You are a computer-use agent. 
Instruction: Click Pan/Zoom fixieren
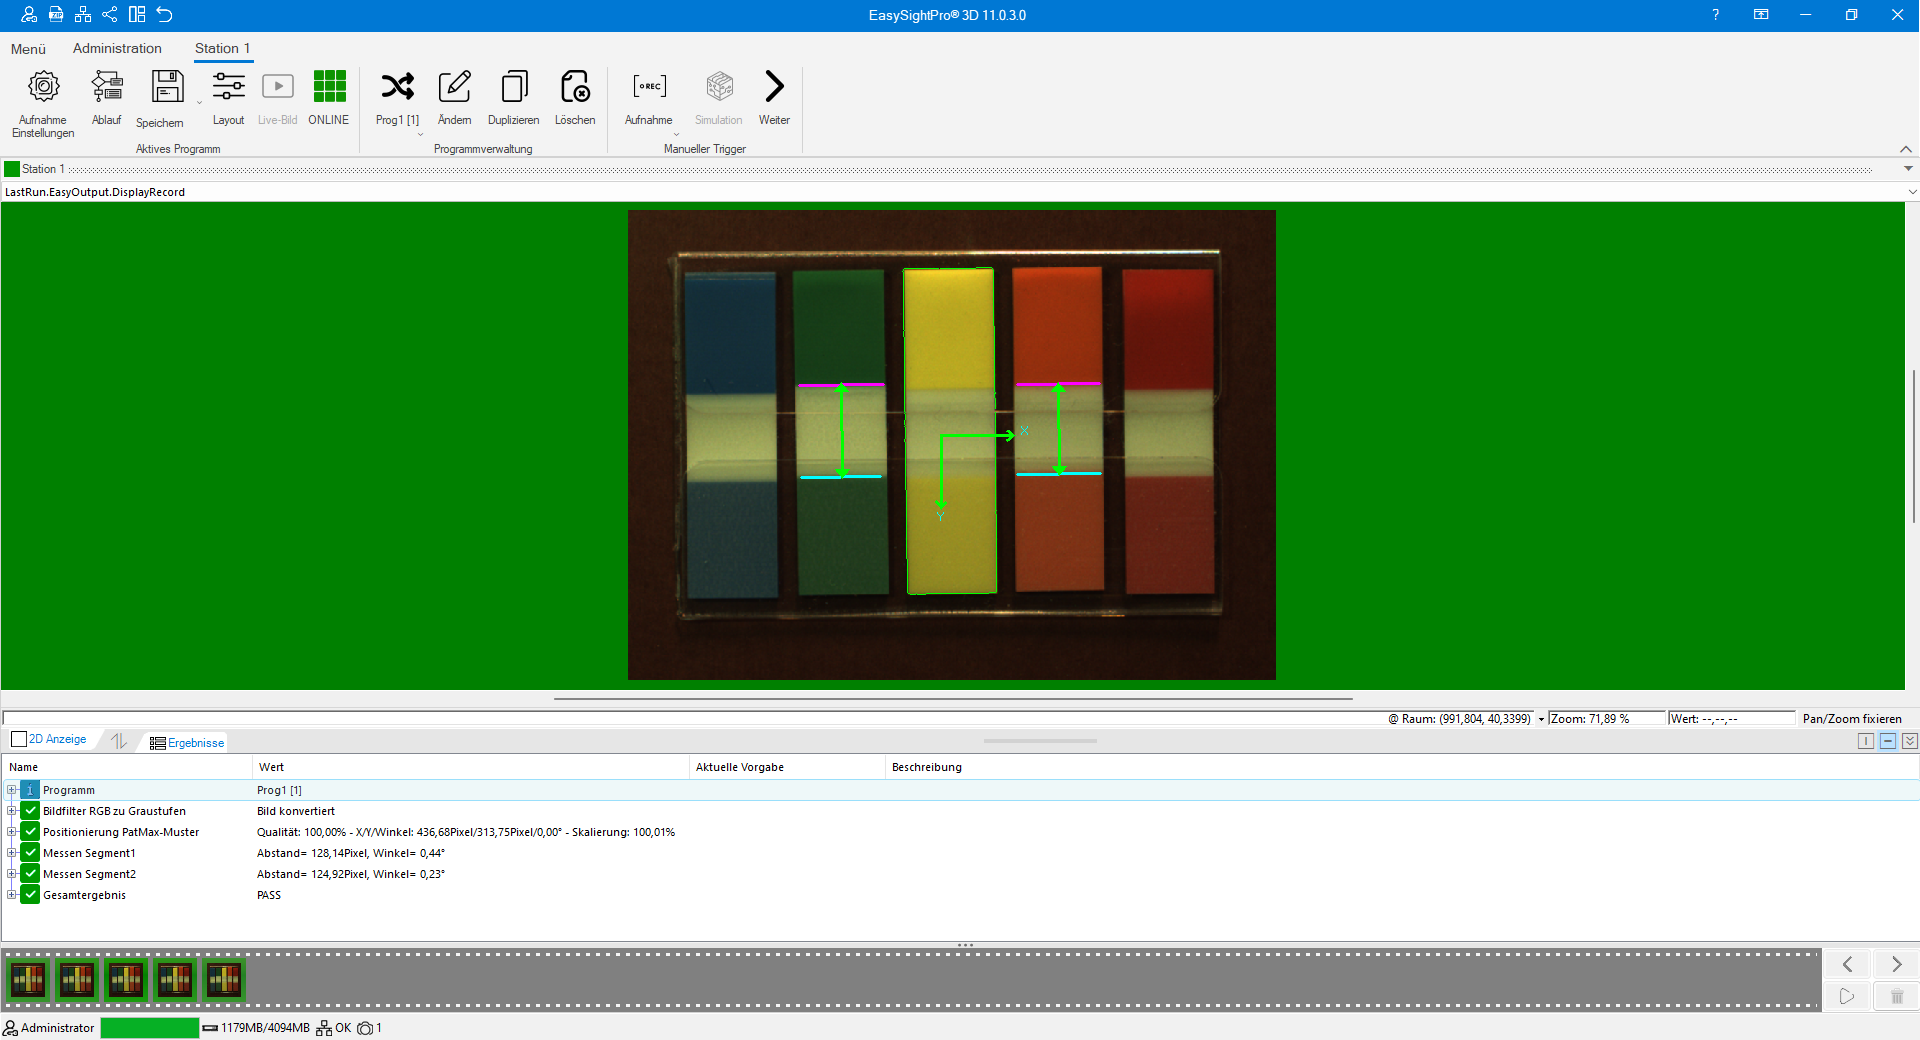pyautogui.click(x=1851, y=719)
